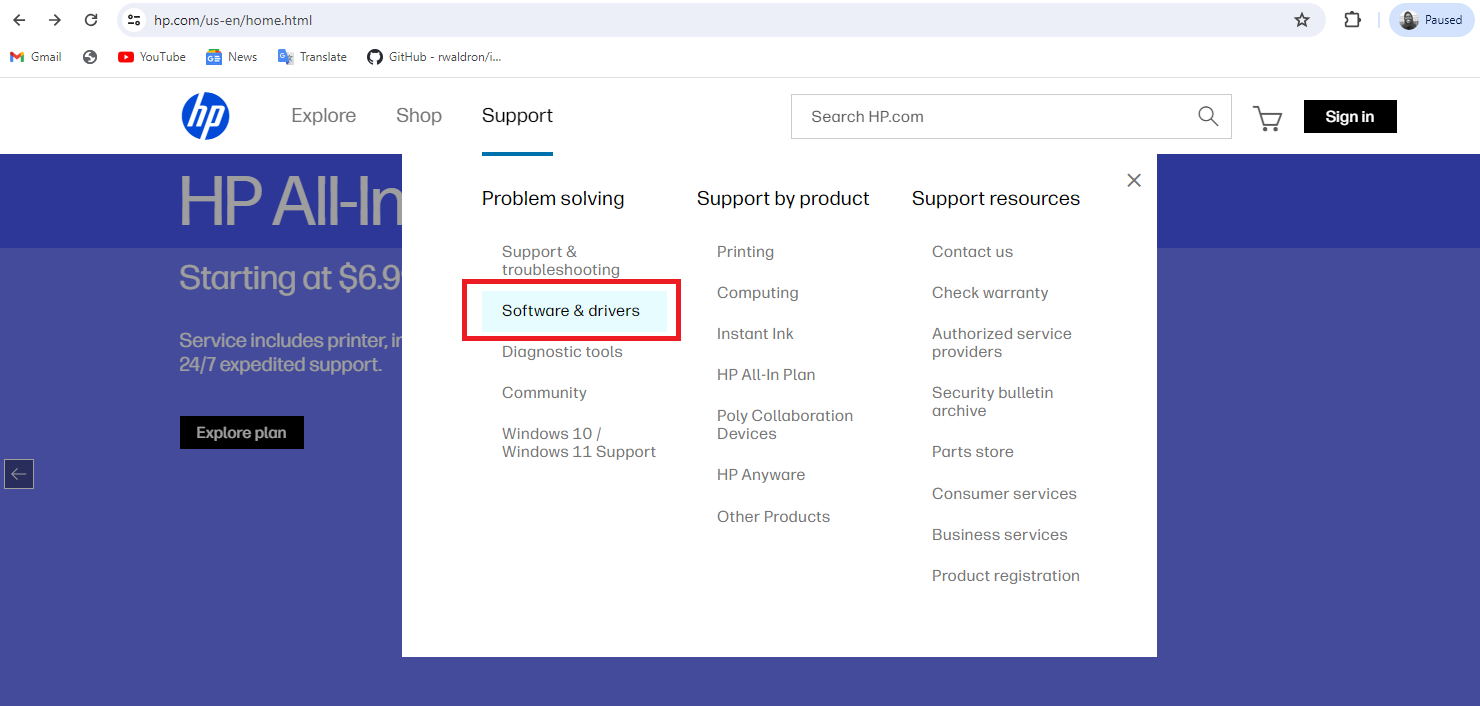Click the previous slide arrow
1480x706 pixels.
point(19,473)
